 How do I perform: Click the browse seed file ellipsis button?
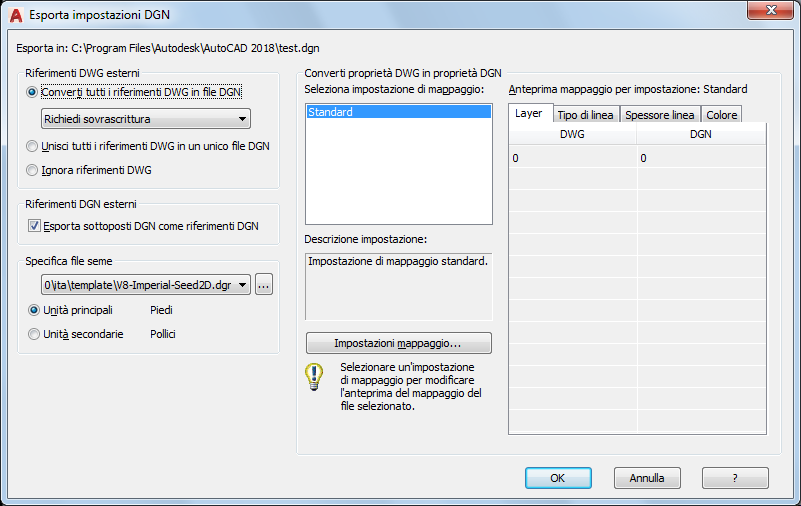[264, 285]
